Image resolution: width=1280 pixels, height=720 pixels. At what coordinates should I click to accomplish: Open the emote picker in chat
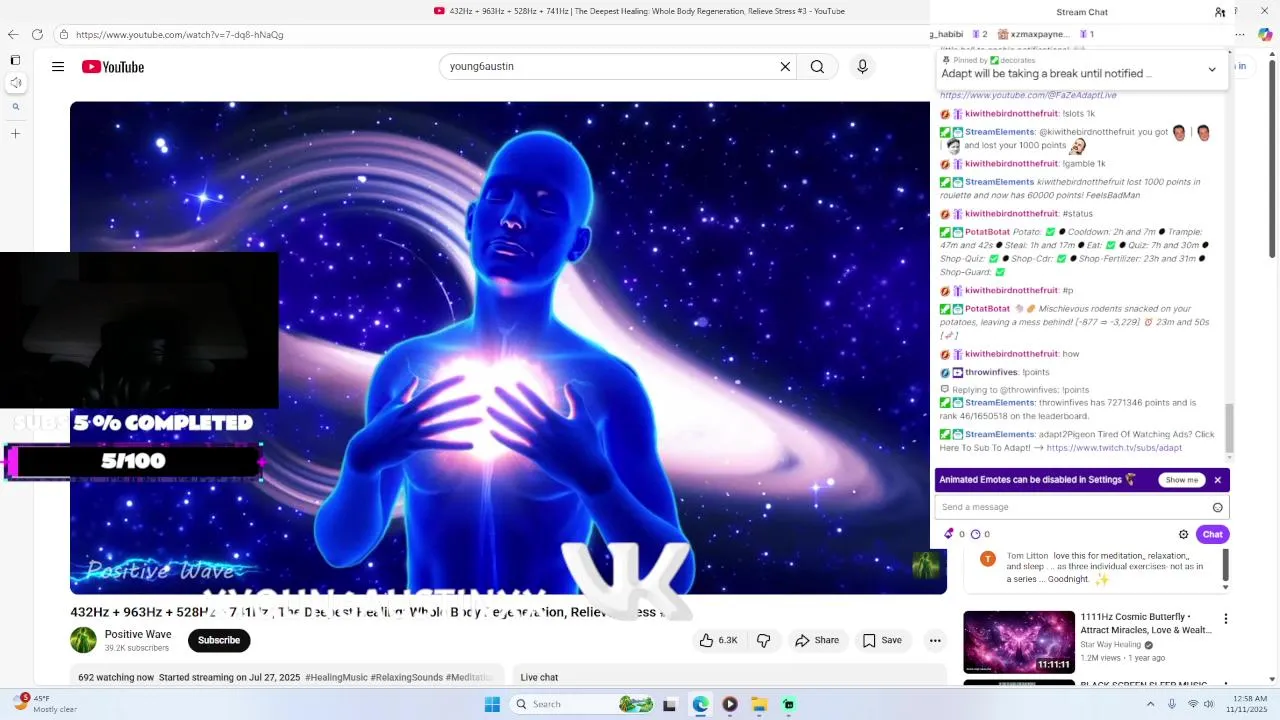coord(1217,507)
